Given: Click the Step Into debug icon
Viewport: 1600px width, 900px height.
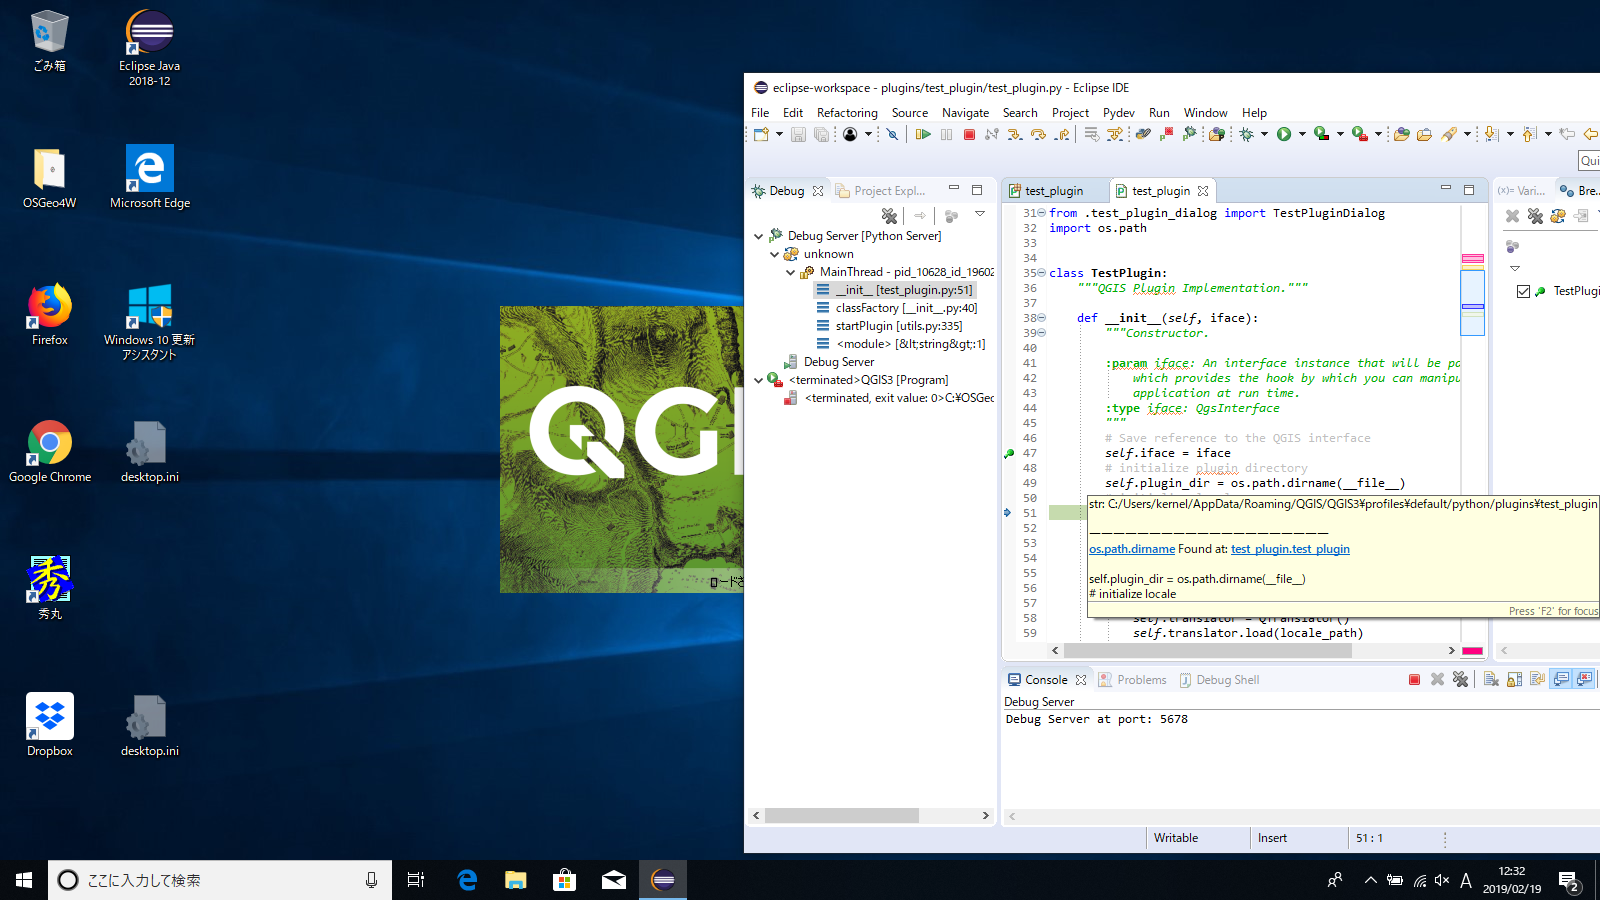Looking at the screenshot, I should 1015,134.
